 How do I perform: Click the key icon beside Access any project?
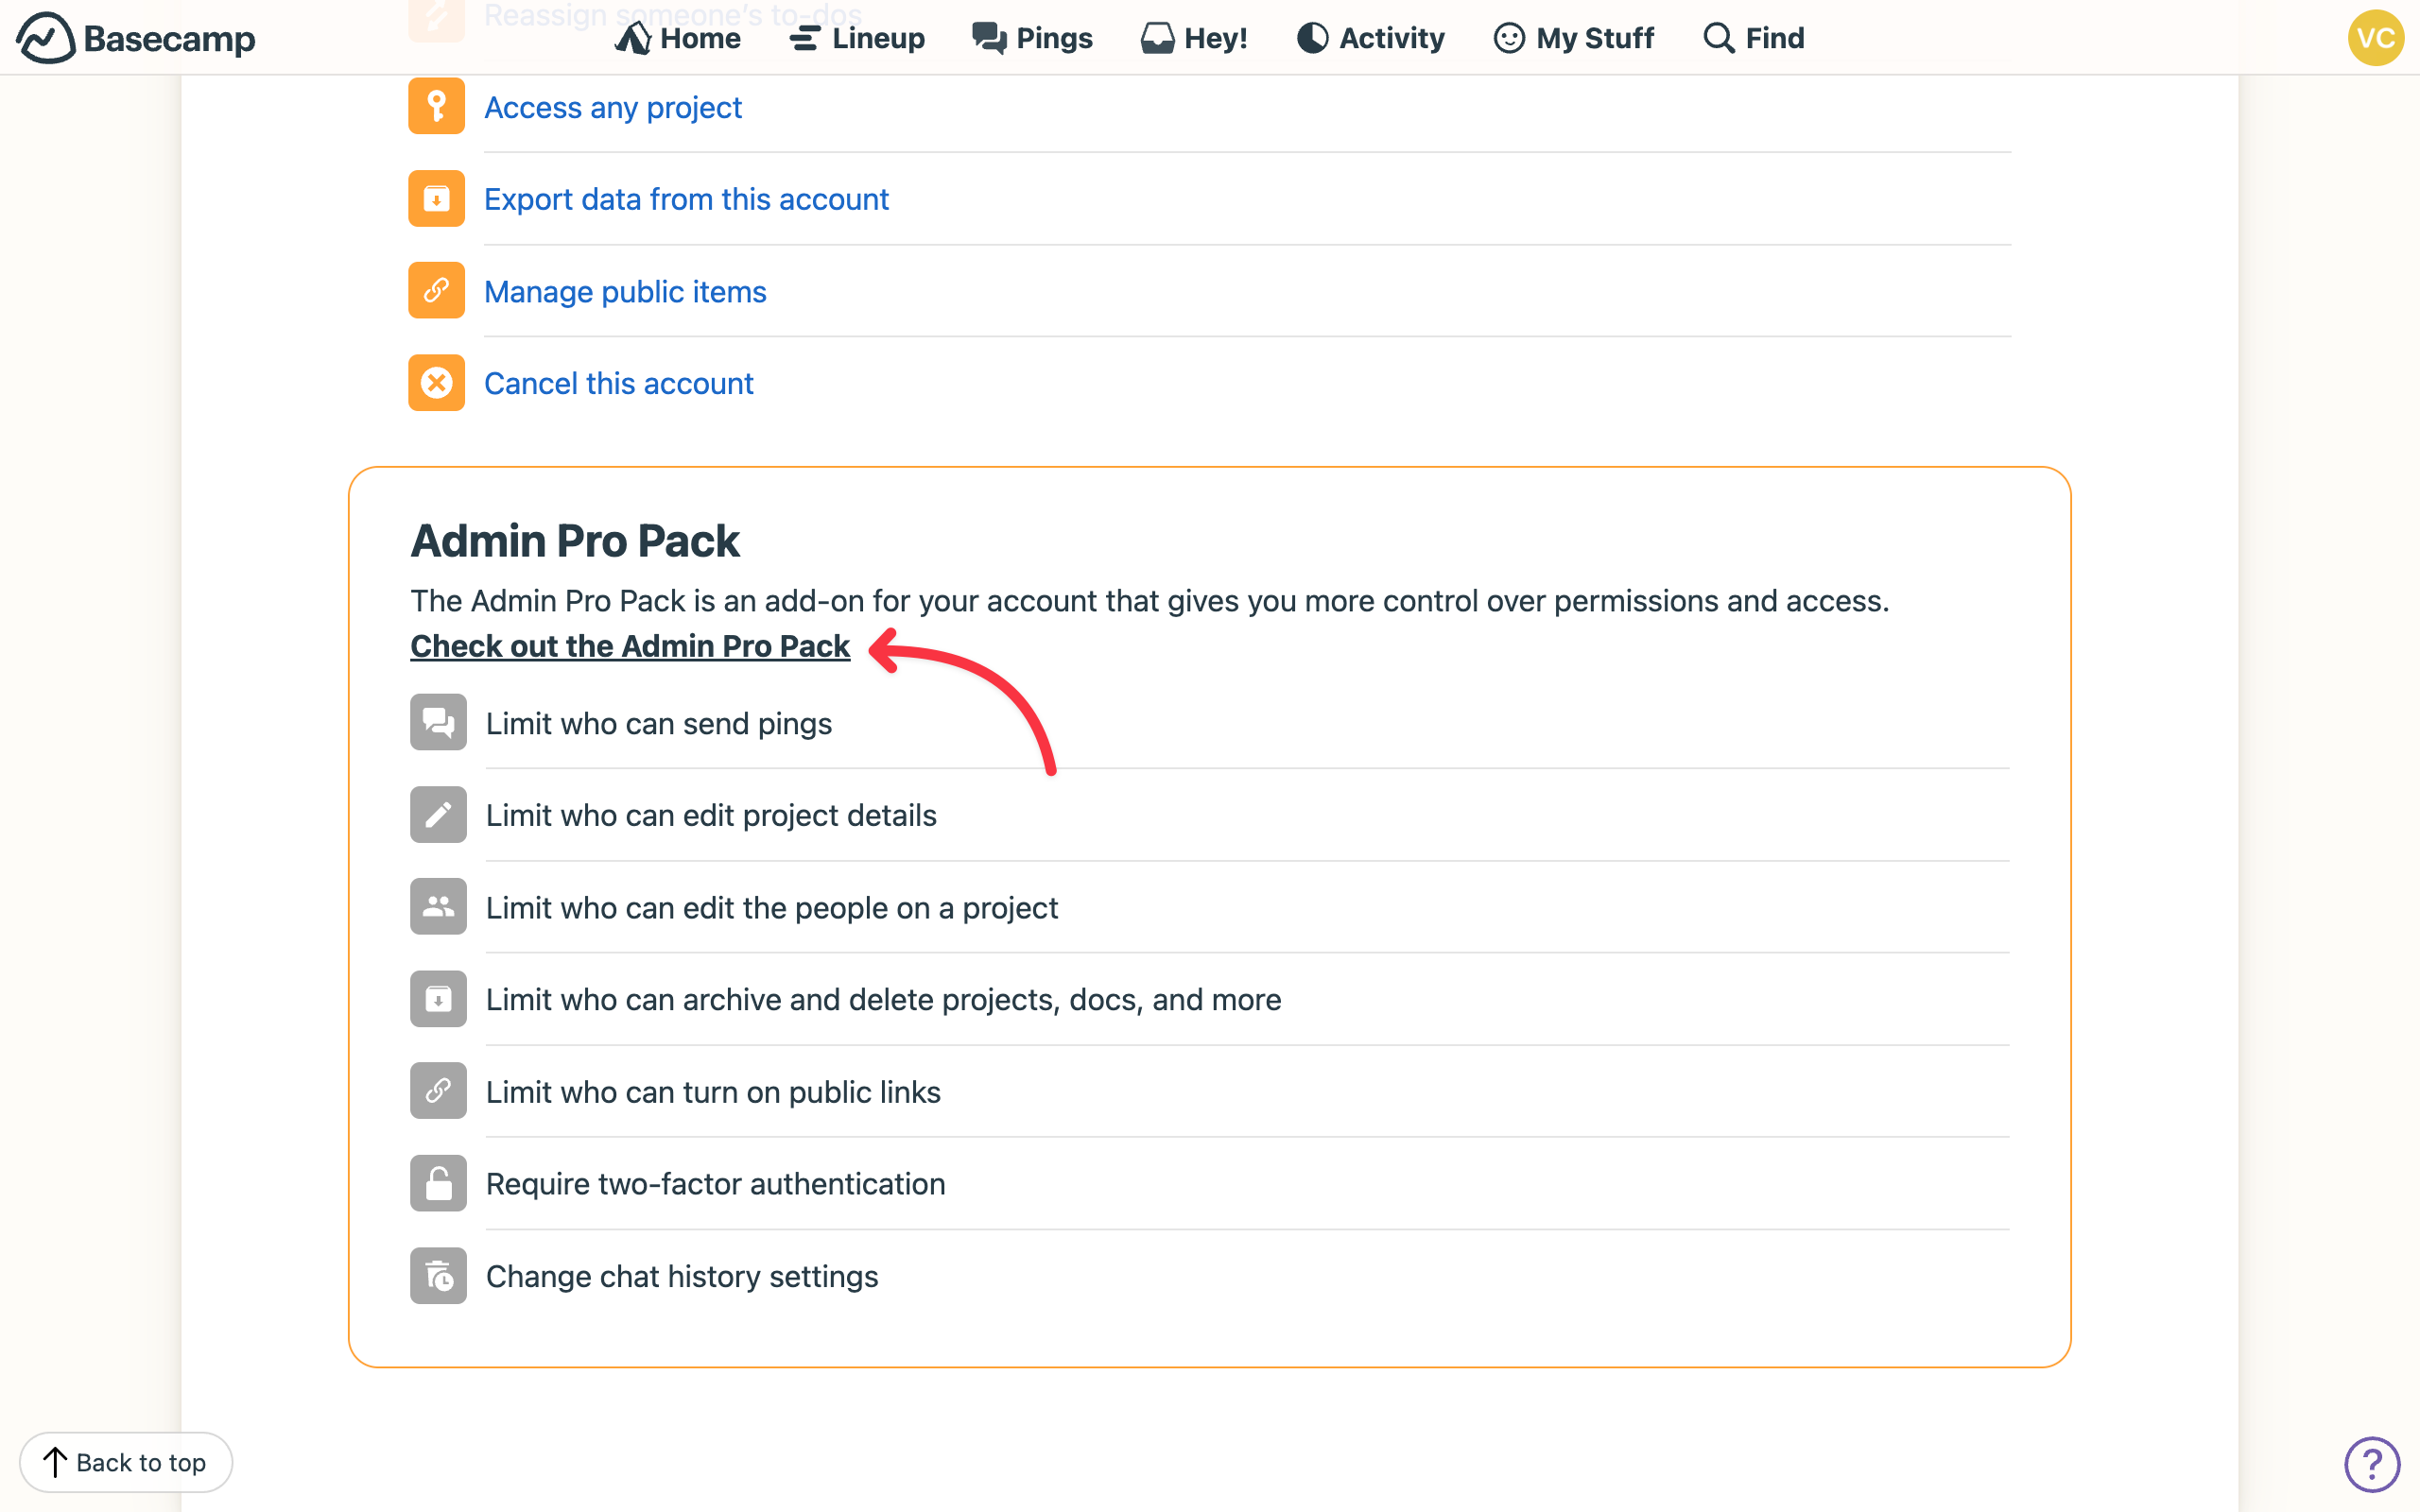click(x=437, y=106)
